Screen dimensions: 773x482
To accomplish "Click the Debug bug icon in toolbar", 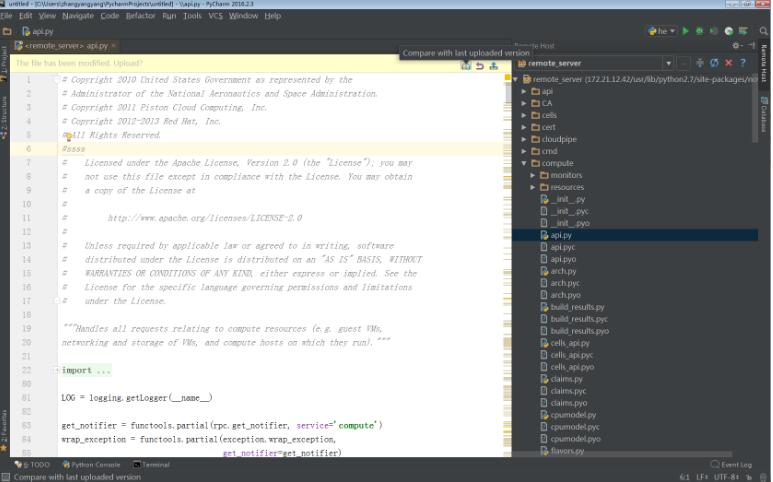I will coord(699,31).
